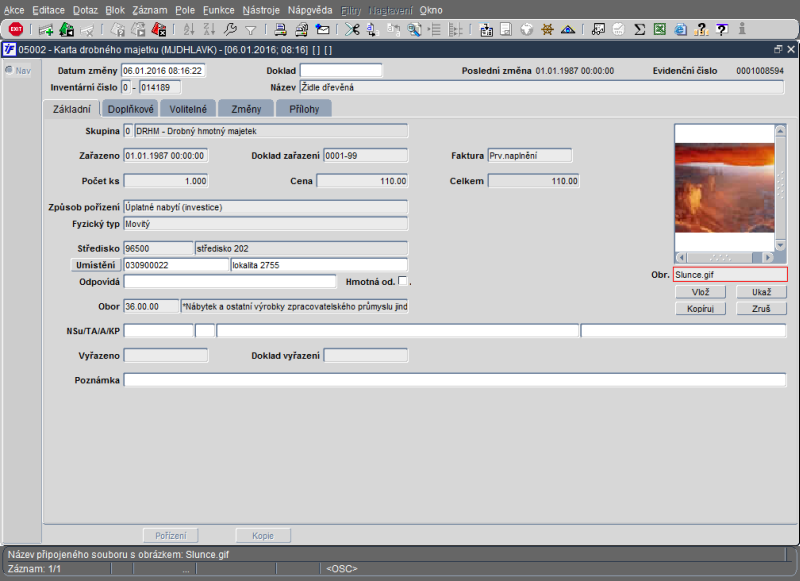Switch to the Přílohy tab
Viewport: 800px width, 581px height.
(x=304, y=109)
